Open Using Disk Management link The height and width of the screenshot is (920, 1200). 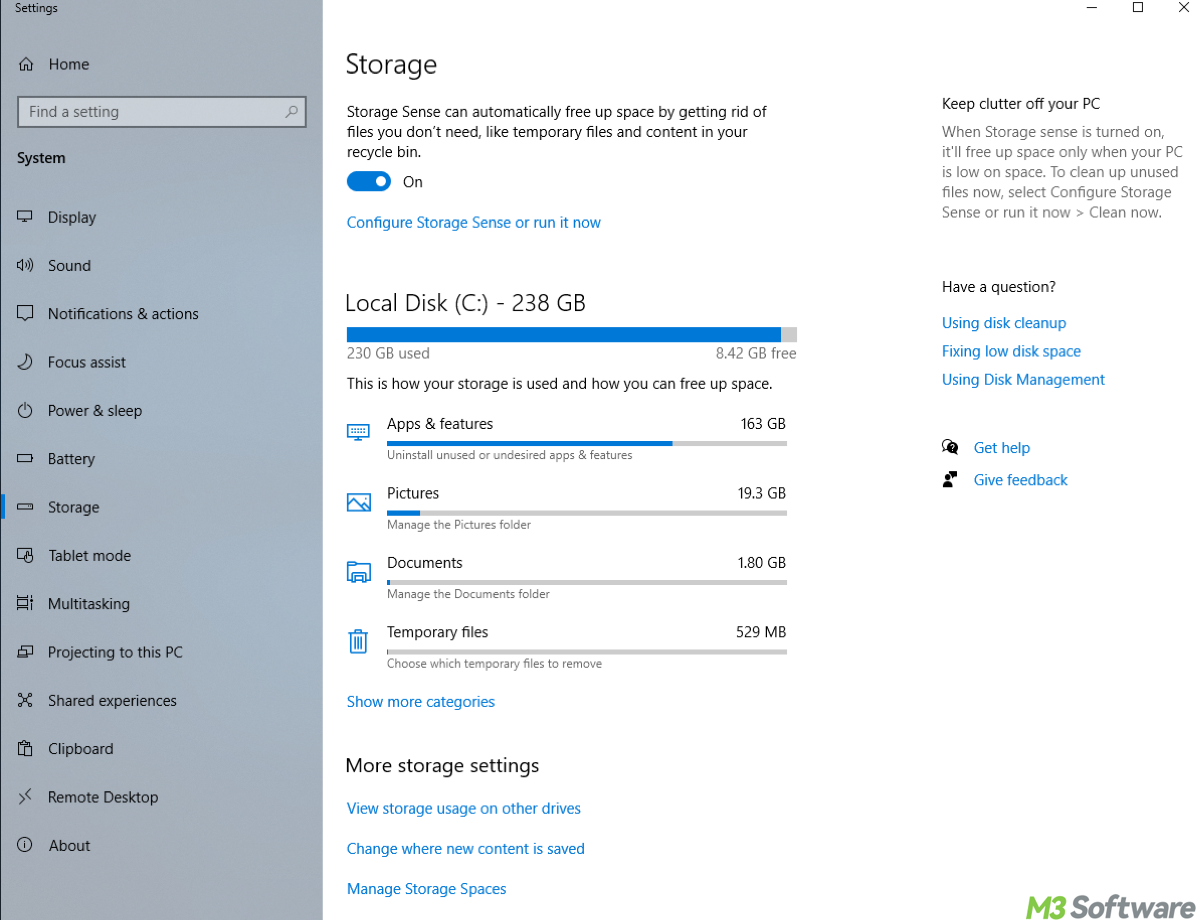point(1023,379)
